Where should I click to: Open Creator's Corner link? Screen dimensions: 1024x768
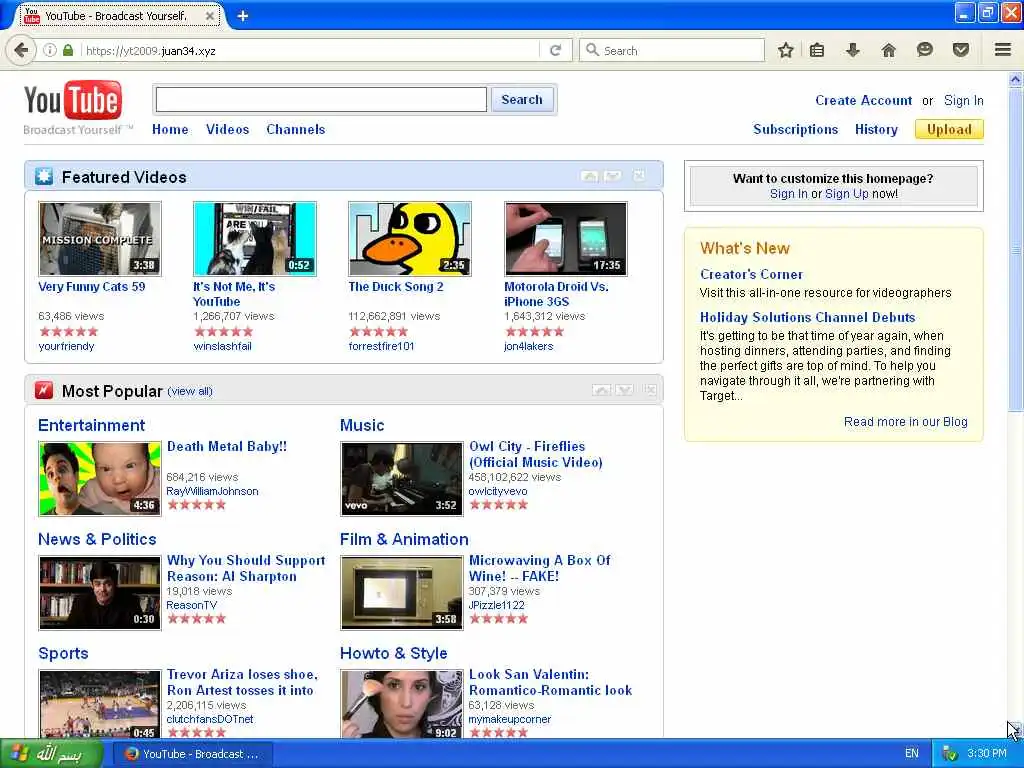coord(751,274)
